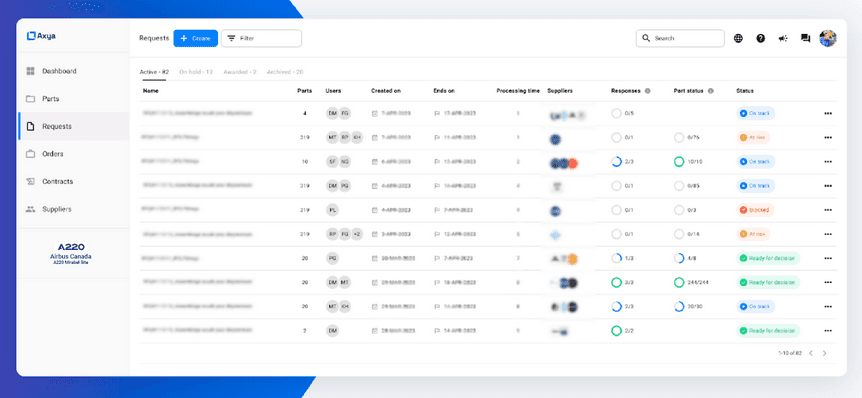Click the Ends on column header
The width and height of the screenshot is (862, 398).
(x=444, y=91)
